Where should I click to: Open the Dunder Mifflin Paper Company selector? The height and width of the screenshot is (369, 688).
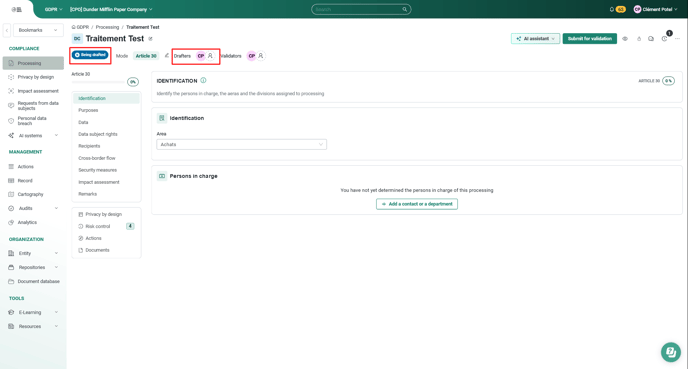111,9
